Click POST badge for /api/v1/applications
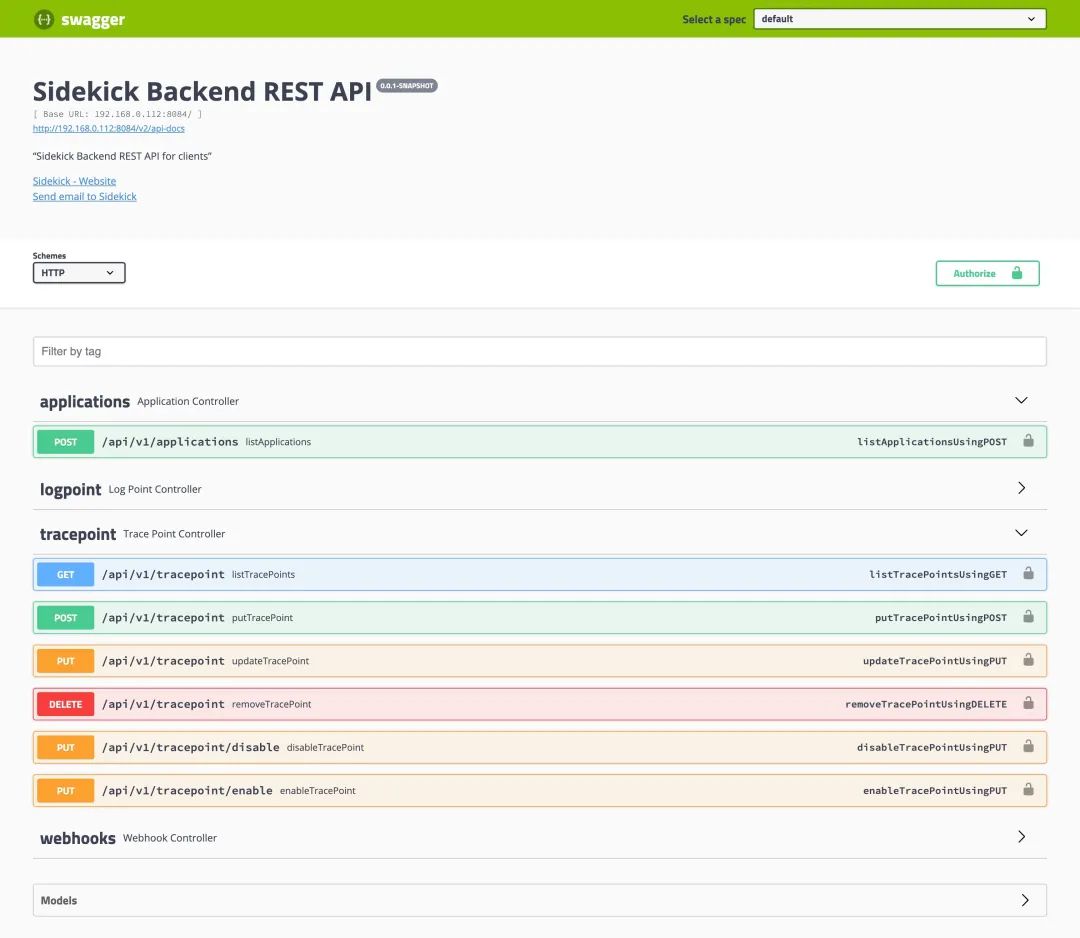Screen dimensions: 1080x938 (65, 442)
